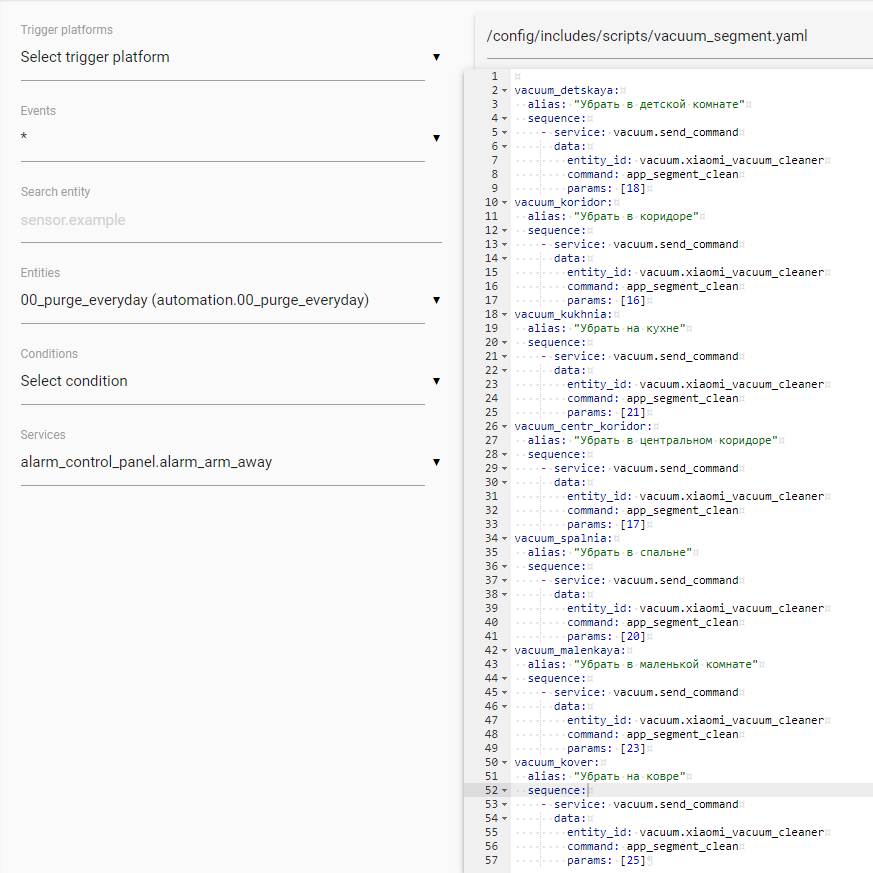Image resolution: width=873 pixels, height=873 pixels.
Task: Open the Events dropdown showing asterisk
Action: [x=230, y=138]
